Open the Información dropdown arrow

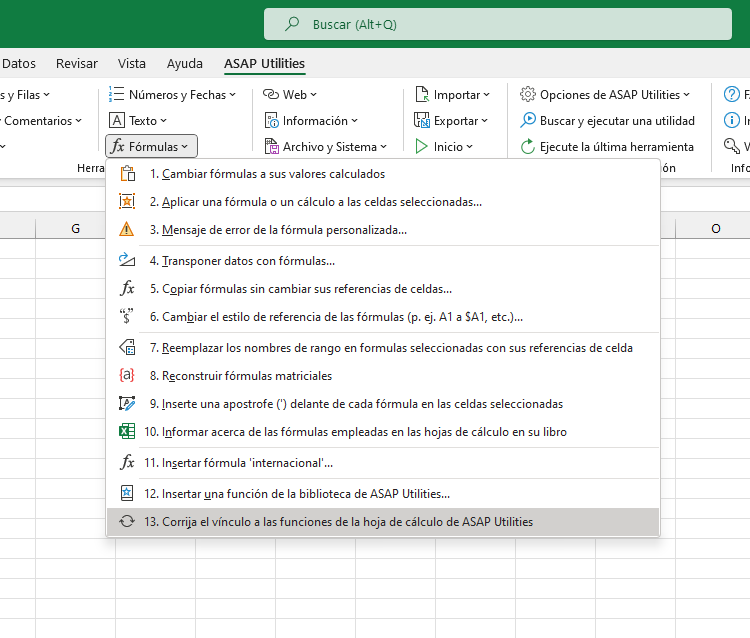coord(354,121)
